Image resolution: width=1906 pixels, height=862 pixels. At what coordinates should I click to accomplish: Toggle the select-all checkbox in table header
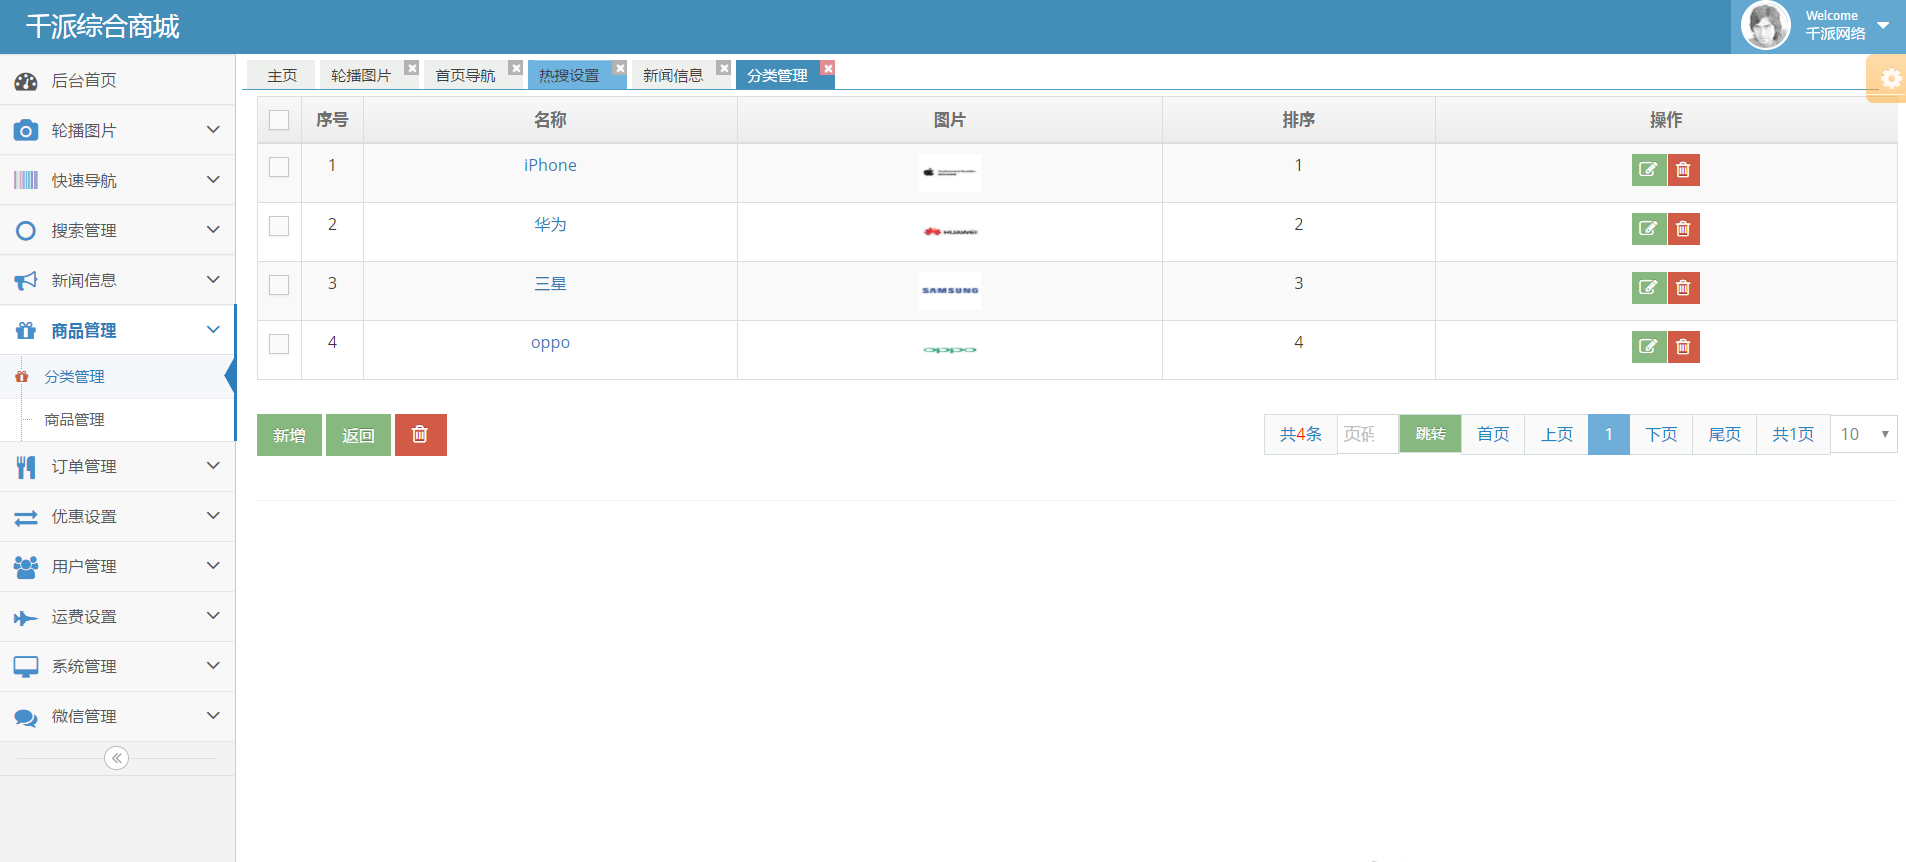coord(279,120)
